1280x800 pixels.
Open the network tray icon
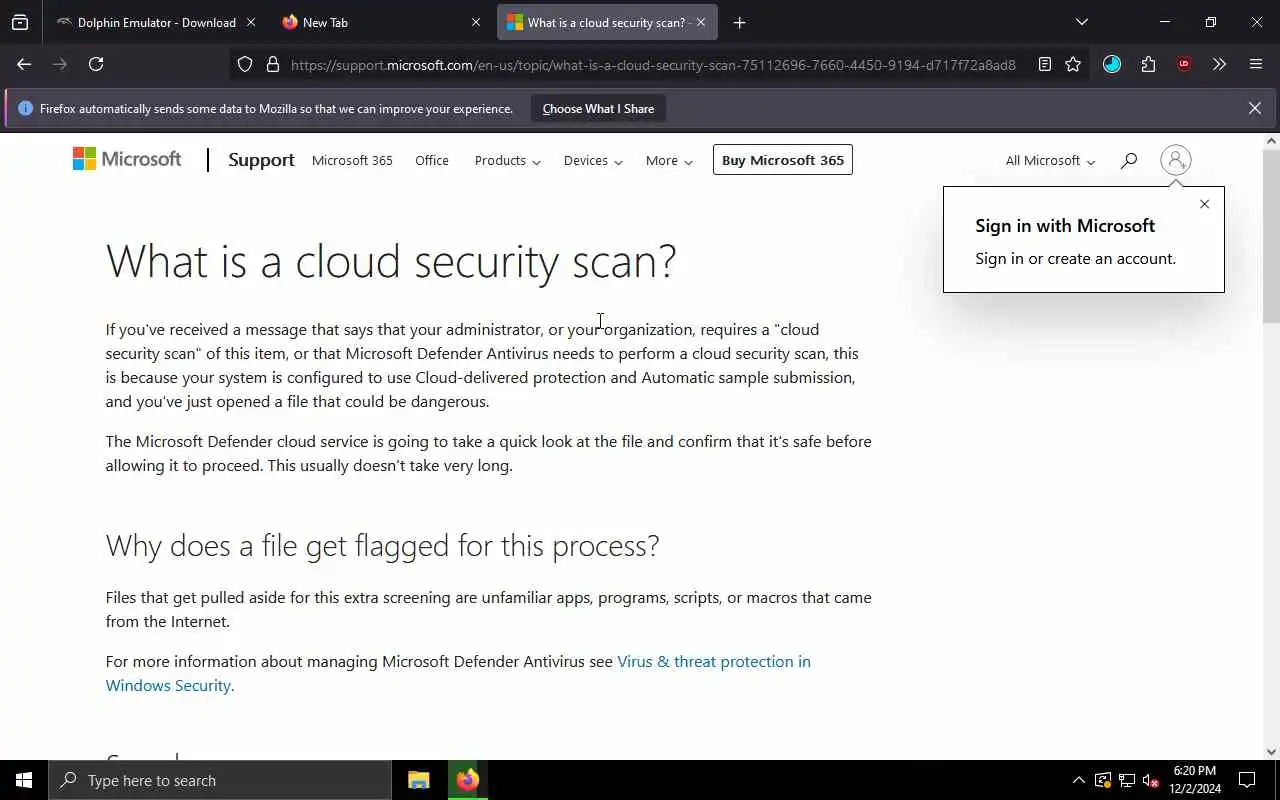[x=1126, y=780]
